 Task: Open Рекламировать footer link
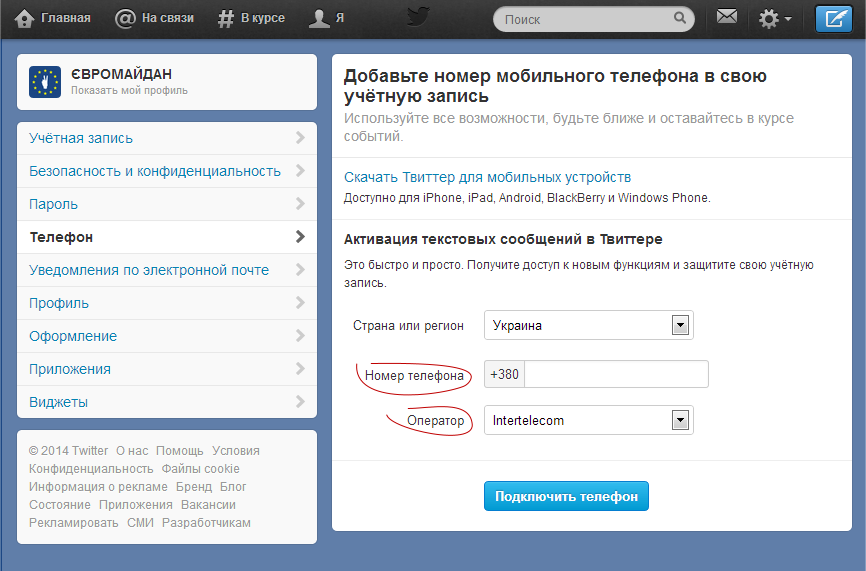73,522
